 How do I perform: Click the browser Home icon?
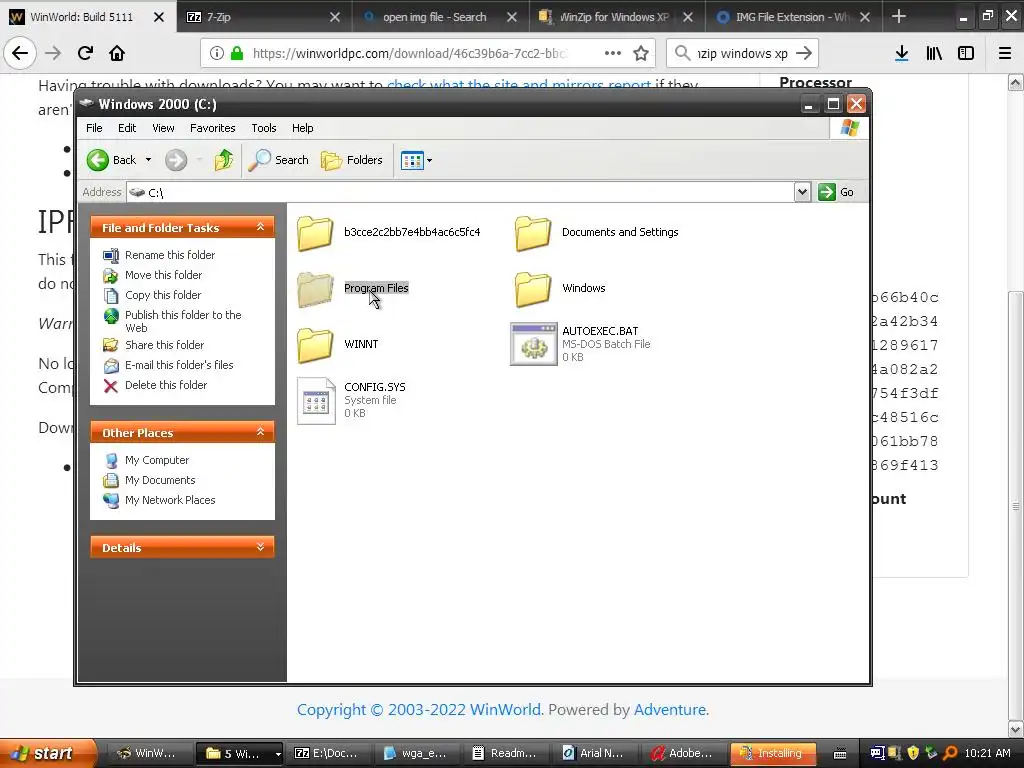(x=117, y=53)
